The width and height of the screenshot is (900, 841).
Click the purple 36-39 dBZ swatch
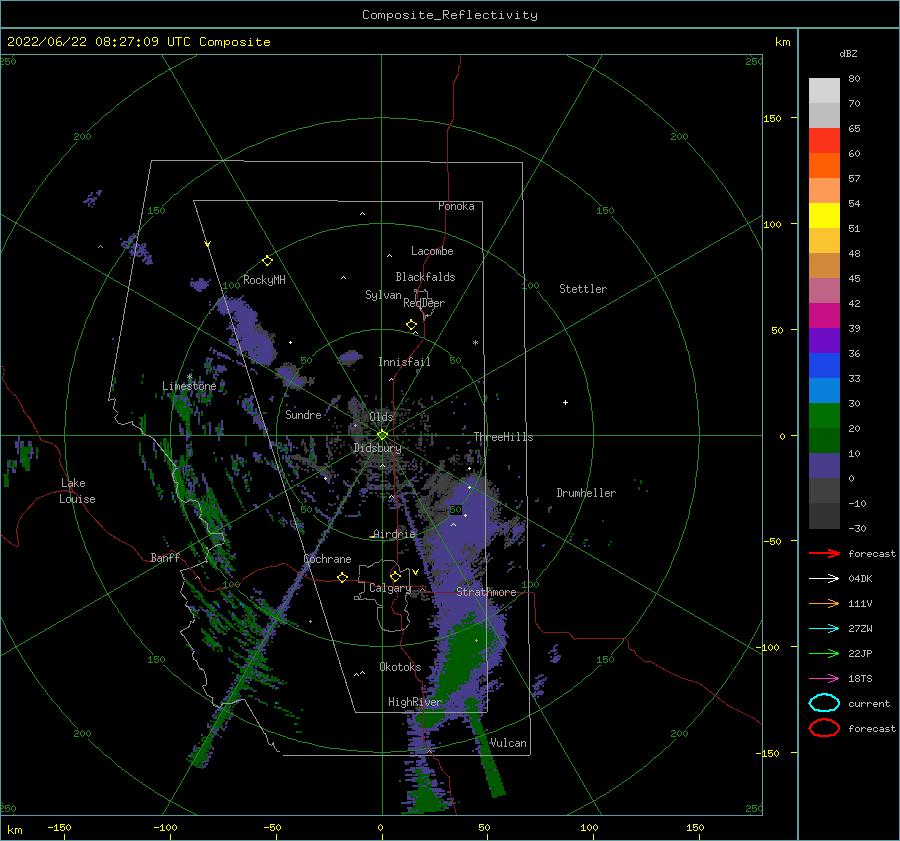click(x=824, y=340)
